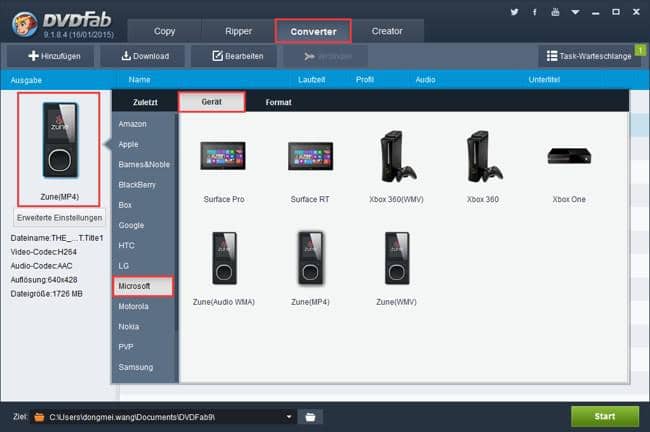Switch to the Converter tab
The height and width of the screenshot is (432, 650).
click(313, 31)
